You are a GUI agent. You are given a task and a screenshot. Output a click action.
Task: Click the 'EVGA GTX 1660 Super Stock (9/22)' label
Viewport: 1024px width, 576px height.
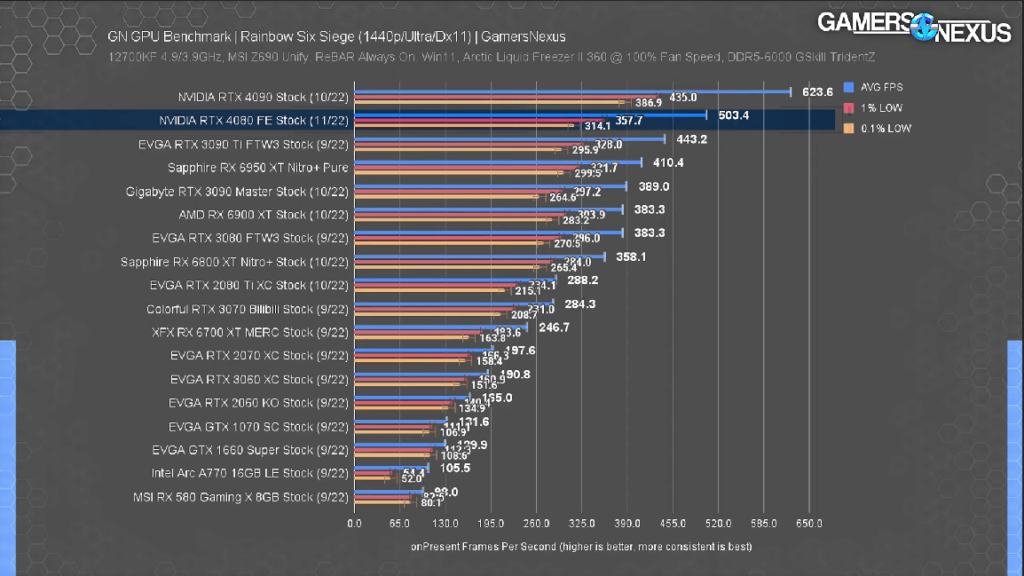coord(251,450)
